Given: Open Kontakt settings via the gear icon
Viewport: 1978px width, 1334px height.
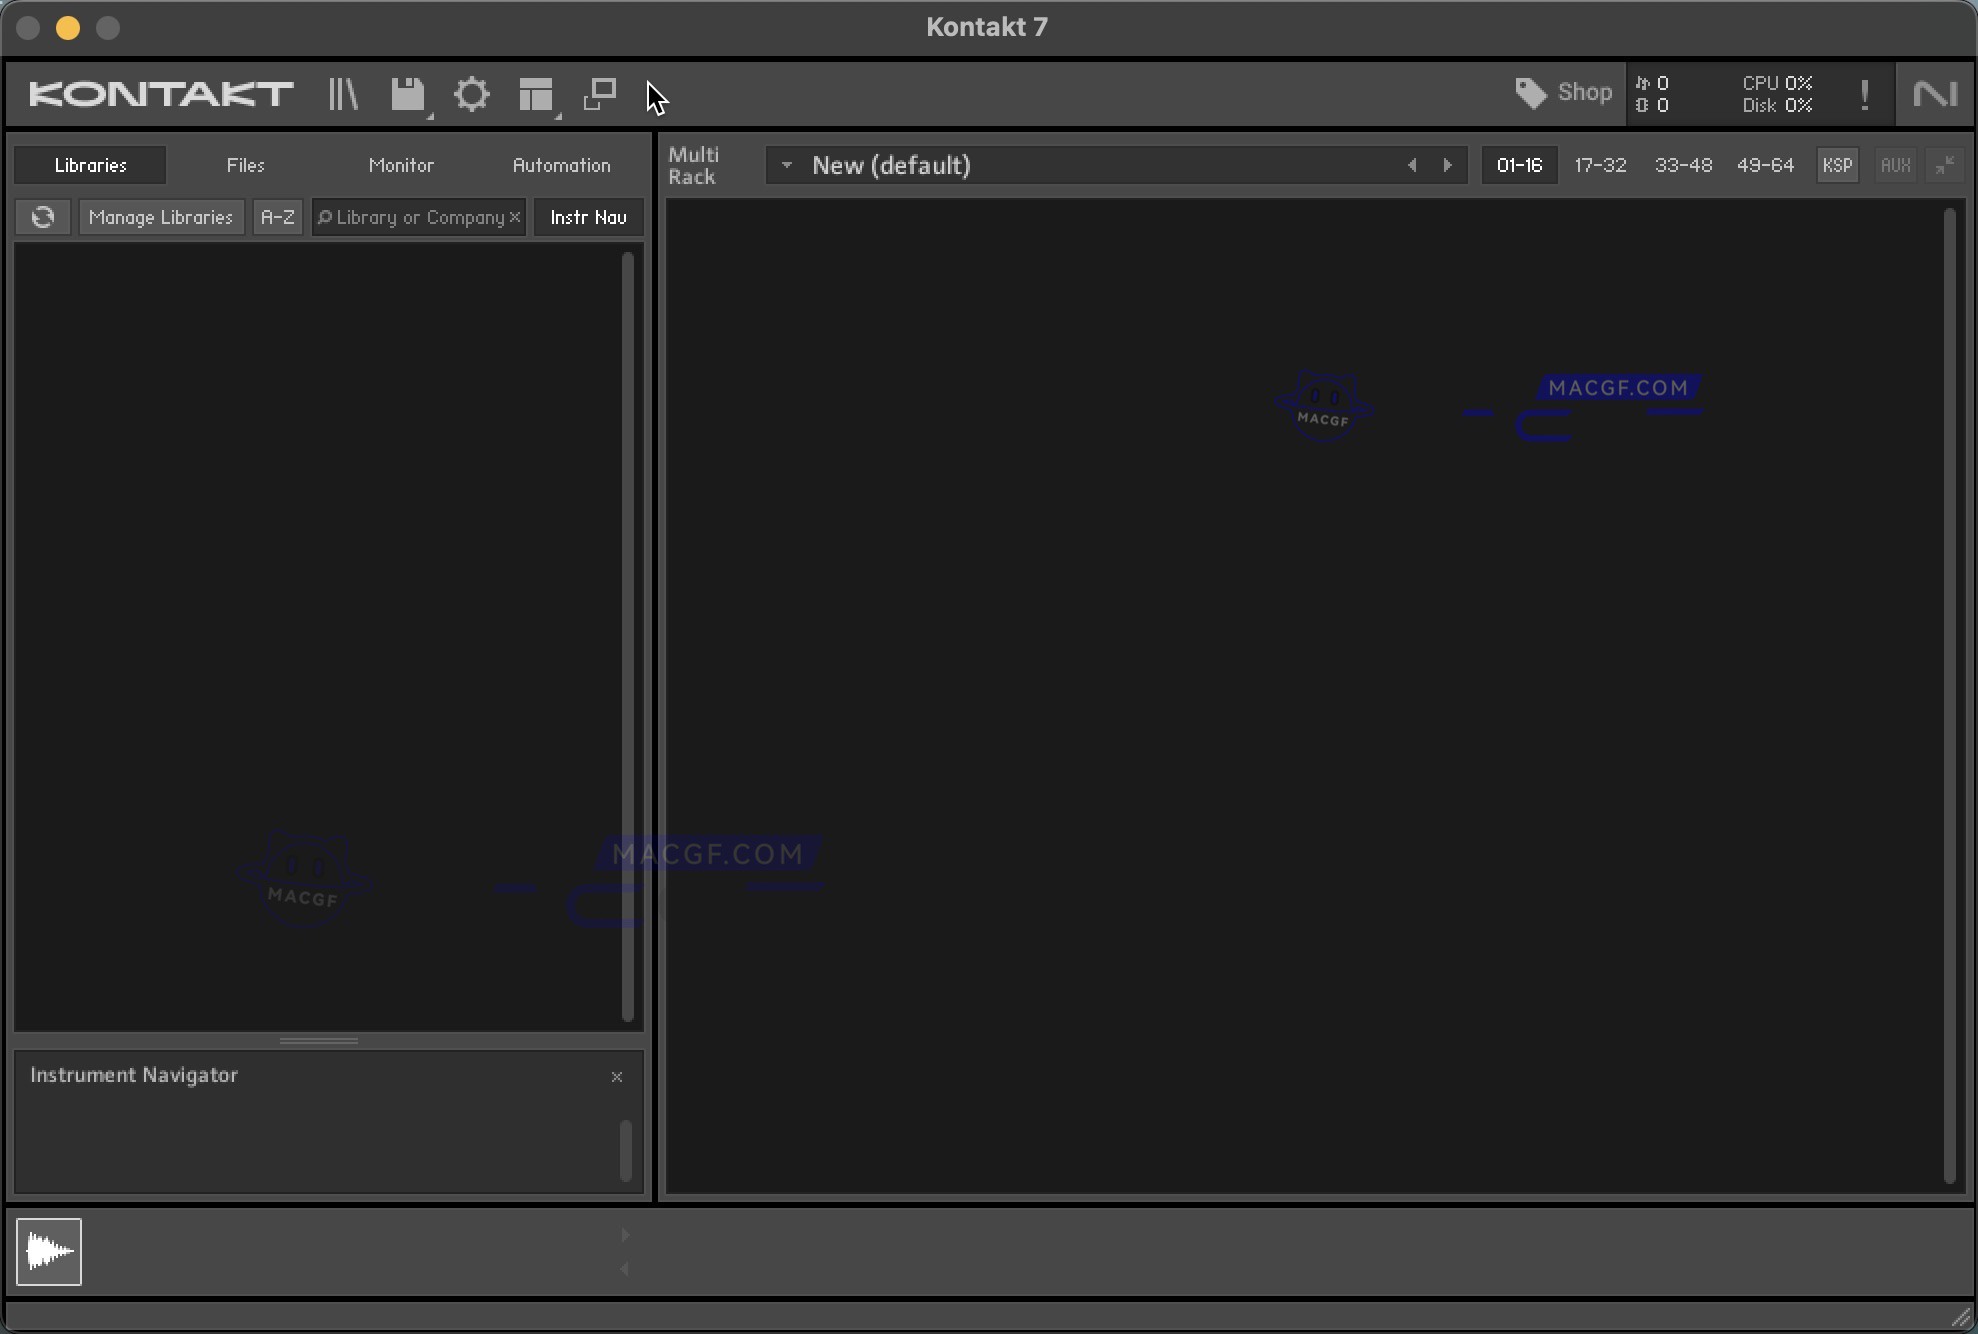Looking at the screenshot, I should 471,94.
